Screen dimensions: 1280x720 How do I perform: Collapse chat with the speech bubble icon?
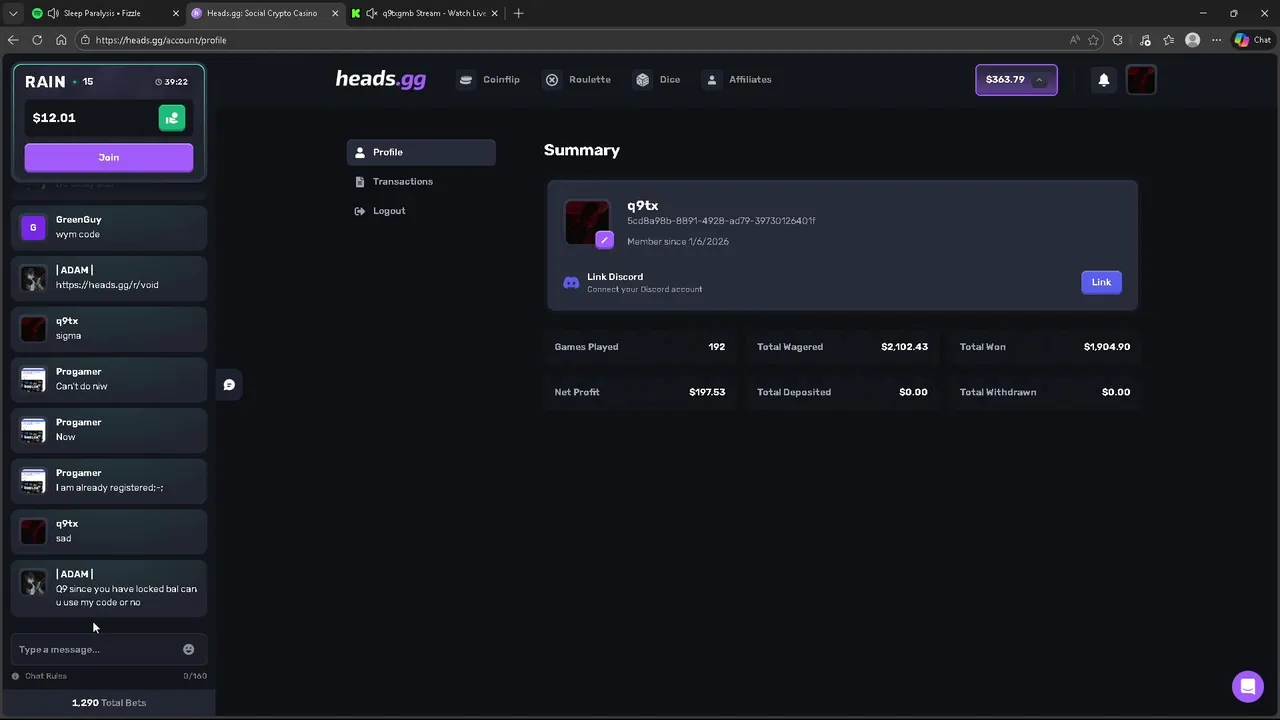229,385
